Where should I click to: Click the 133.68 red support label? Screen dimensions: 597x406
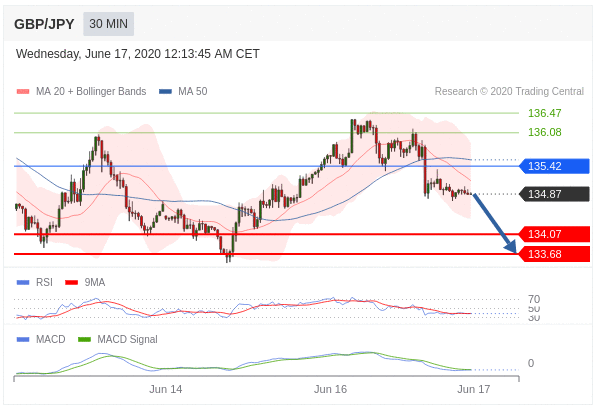(x=554, y=254)
